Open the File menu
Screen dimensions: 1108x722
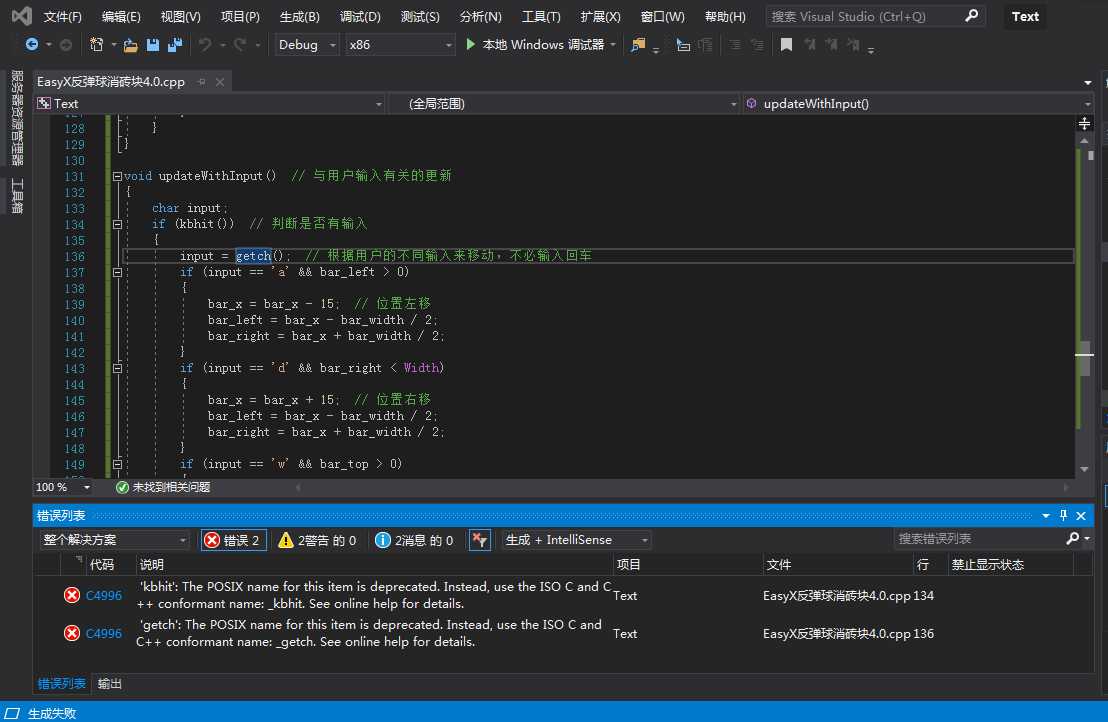(62, 16)
